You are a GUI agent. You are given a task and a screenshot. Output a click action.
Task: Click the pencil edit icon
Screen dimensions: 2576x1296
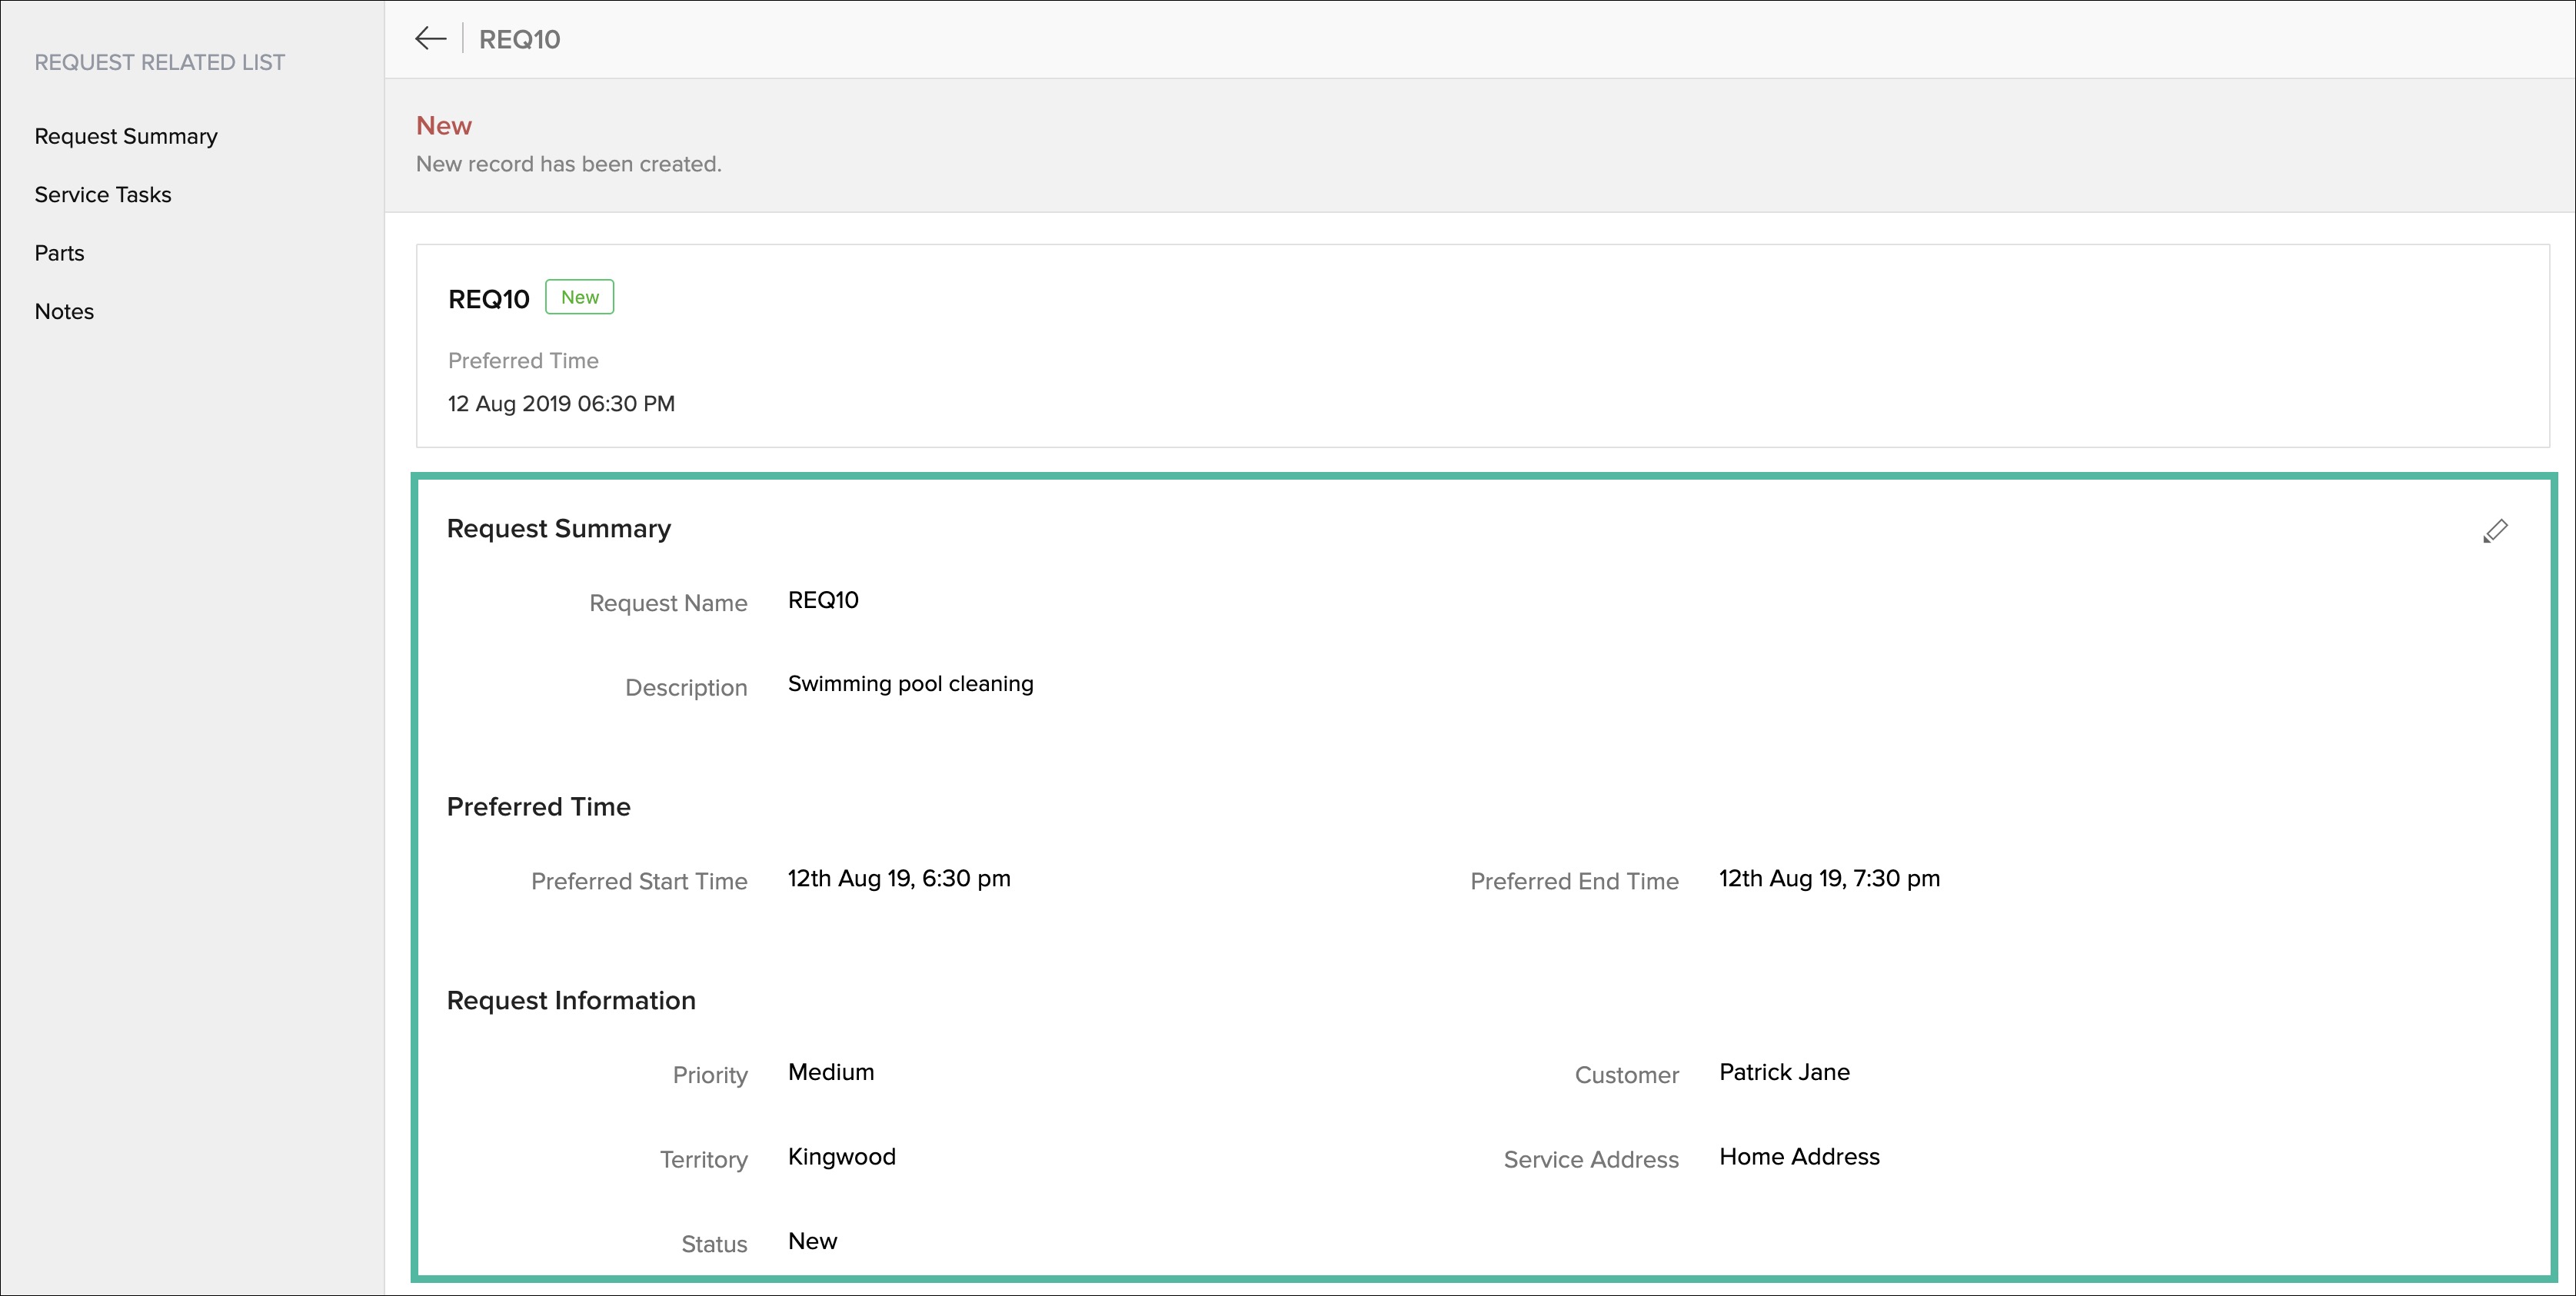2494,531
